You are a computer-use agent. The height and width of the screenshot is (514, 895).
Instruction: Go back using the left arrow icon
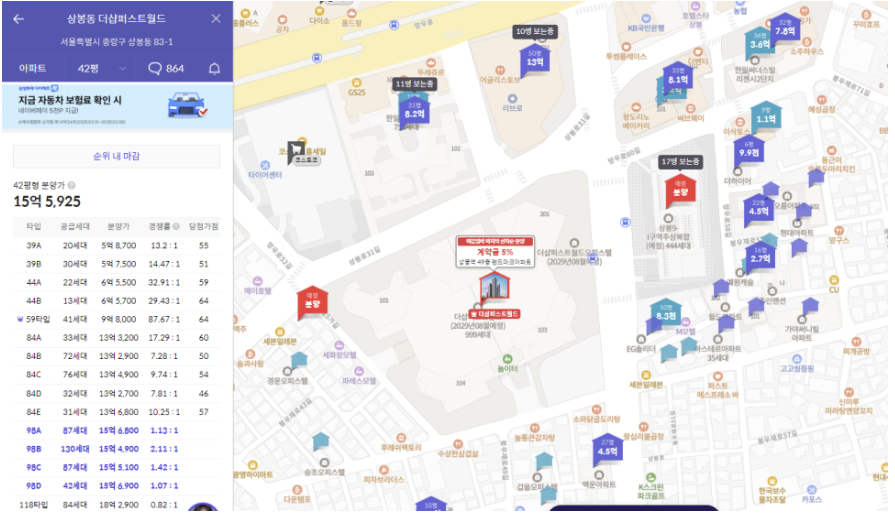click(19, 19)
